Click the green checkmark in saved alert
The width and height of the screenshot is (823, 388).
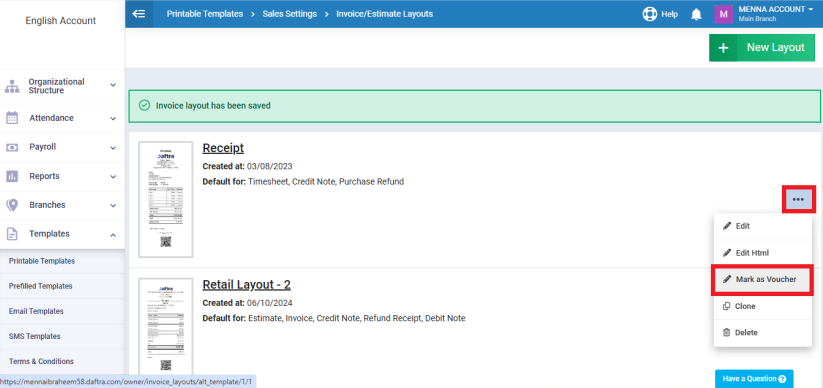(144, 106)
